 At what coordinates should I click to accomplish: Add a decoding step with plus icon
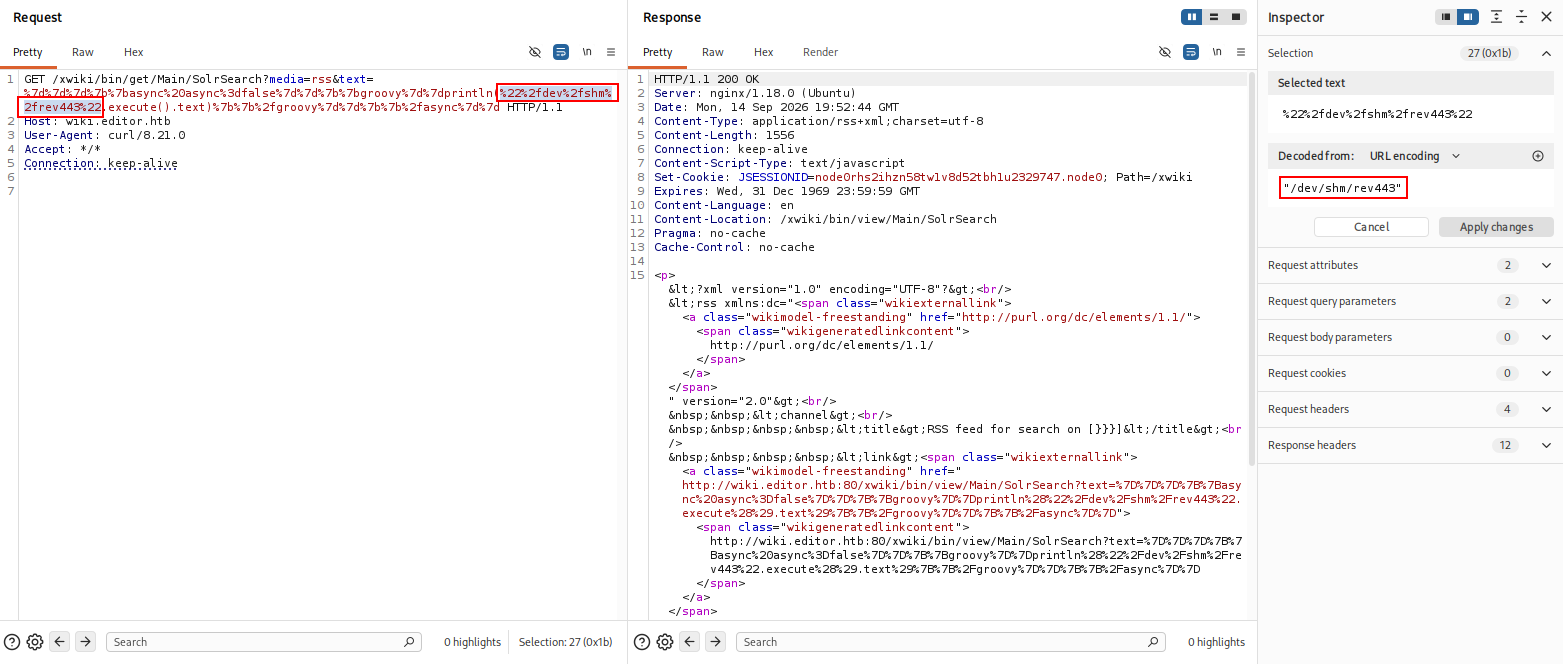1538,156
